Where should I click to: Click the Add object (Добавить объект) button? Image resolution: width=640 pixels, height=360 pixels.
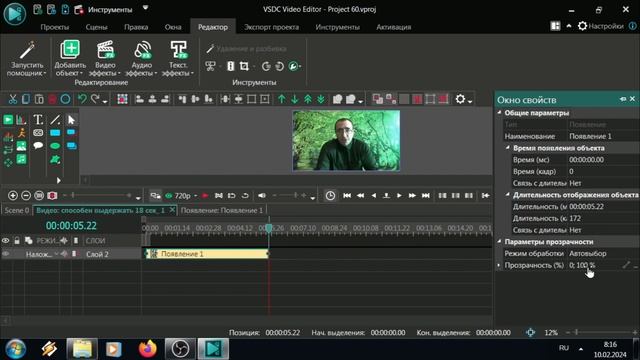tap(70, 58)
